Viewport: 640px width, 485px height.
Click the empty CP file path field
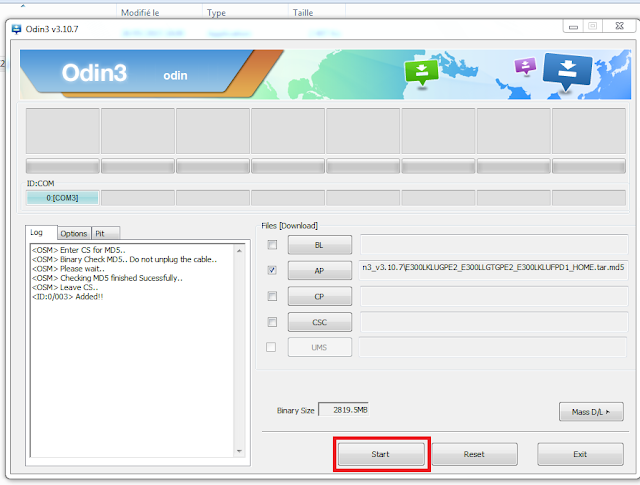click(493, 296)
